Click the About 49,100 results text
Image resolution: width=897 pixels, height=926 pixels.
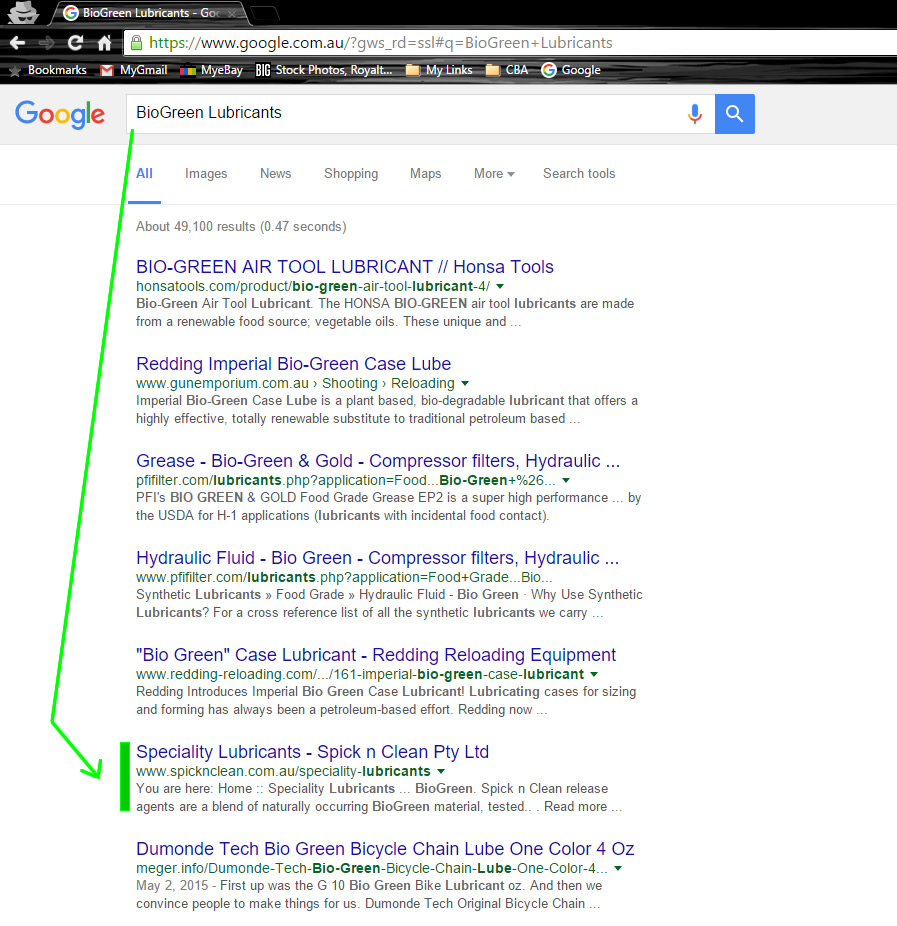point(241,227)
